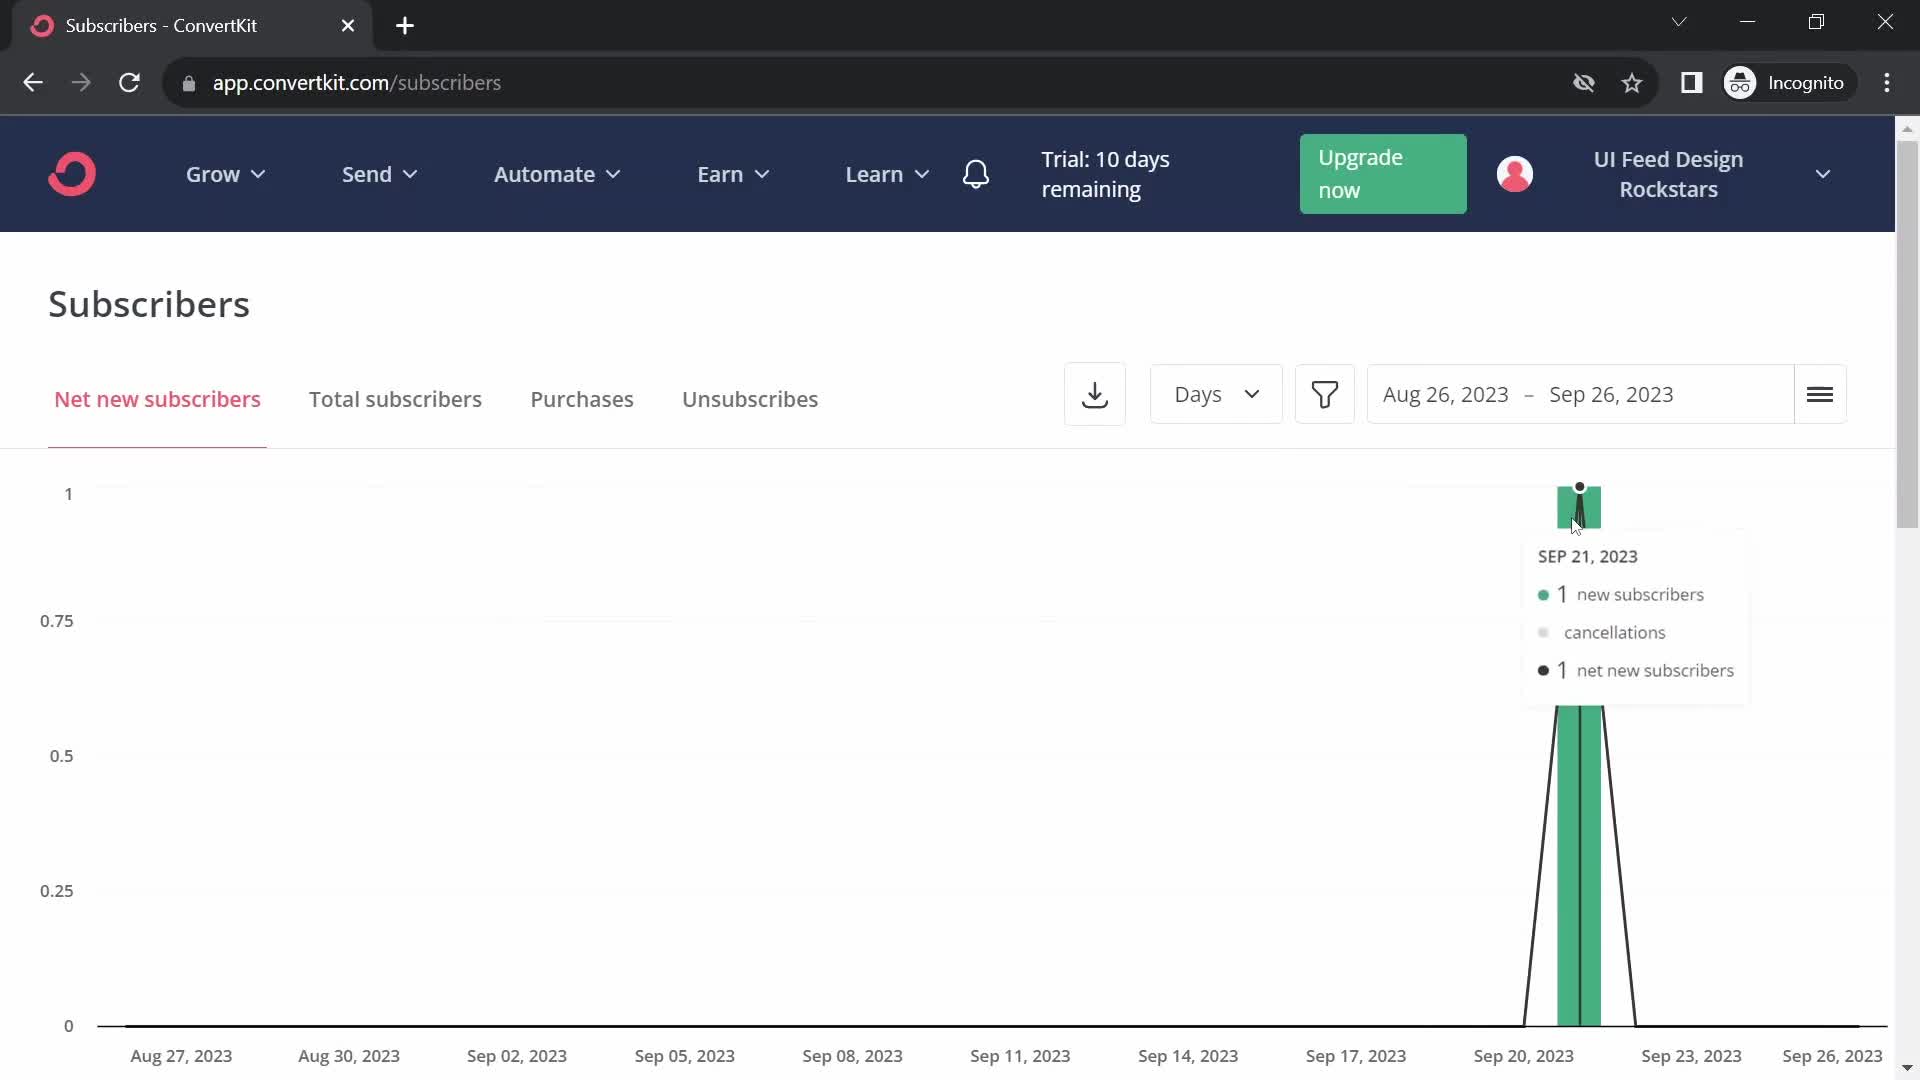Click the SEP 21, 2023 tooltip heading
The height and width of the screenshot is (1080, 1920).
pos(1588,556)
